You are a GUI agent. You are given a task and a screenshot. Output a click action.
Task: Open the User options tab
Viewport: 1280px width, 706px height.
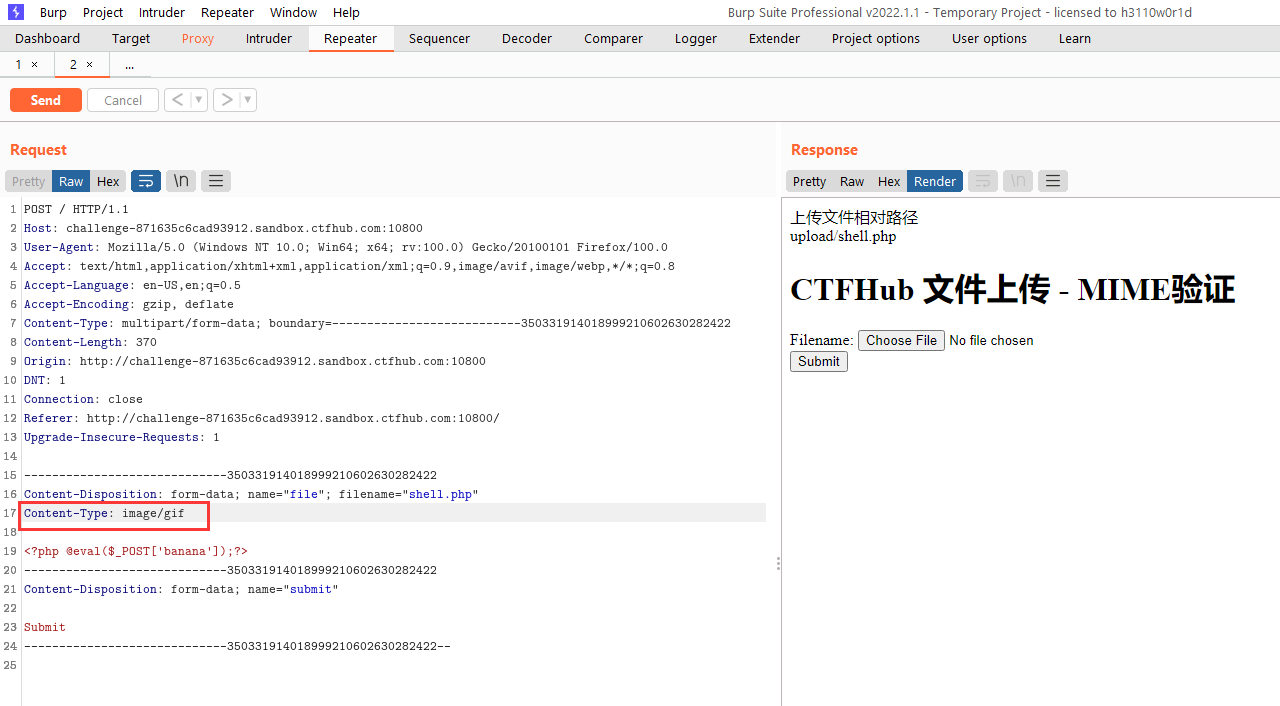989,38
